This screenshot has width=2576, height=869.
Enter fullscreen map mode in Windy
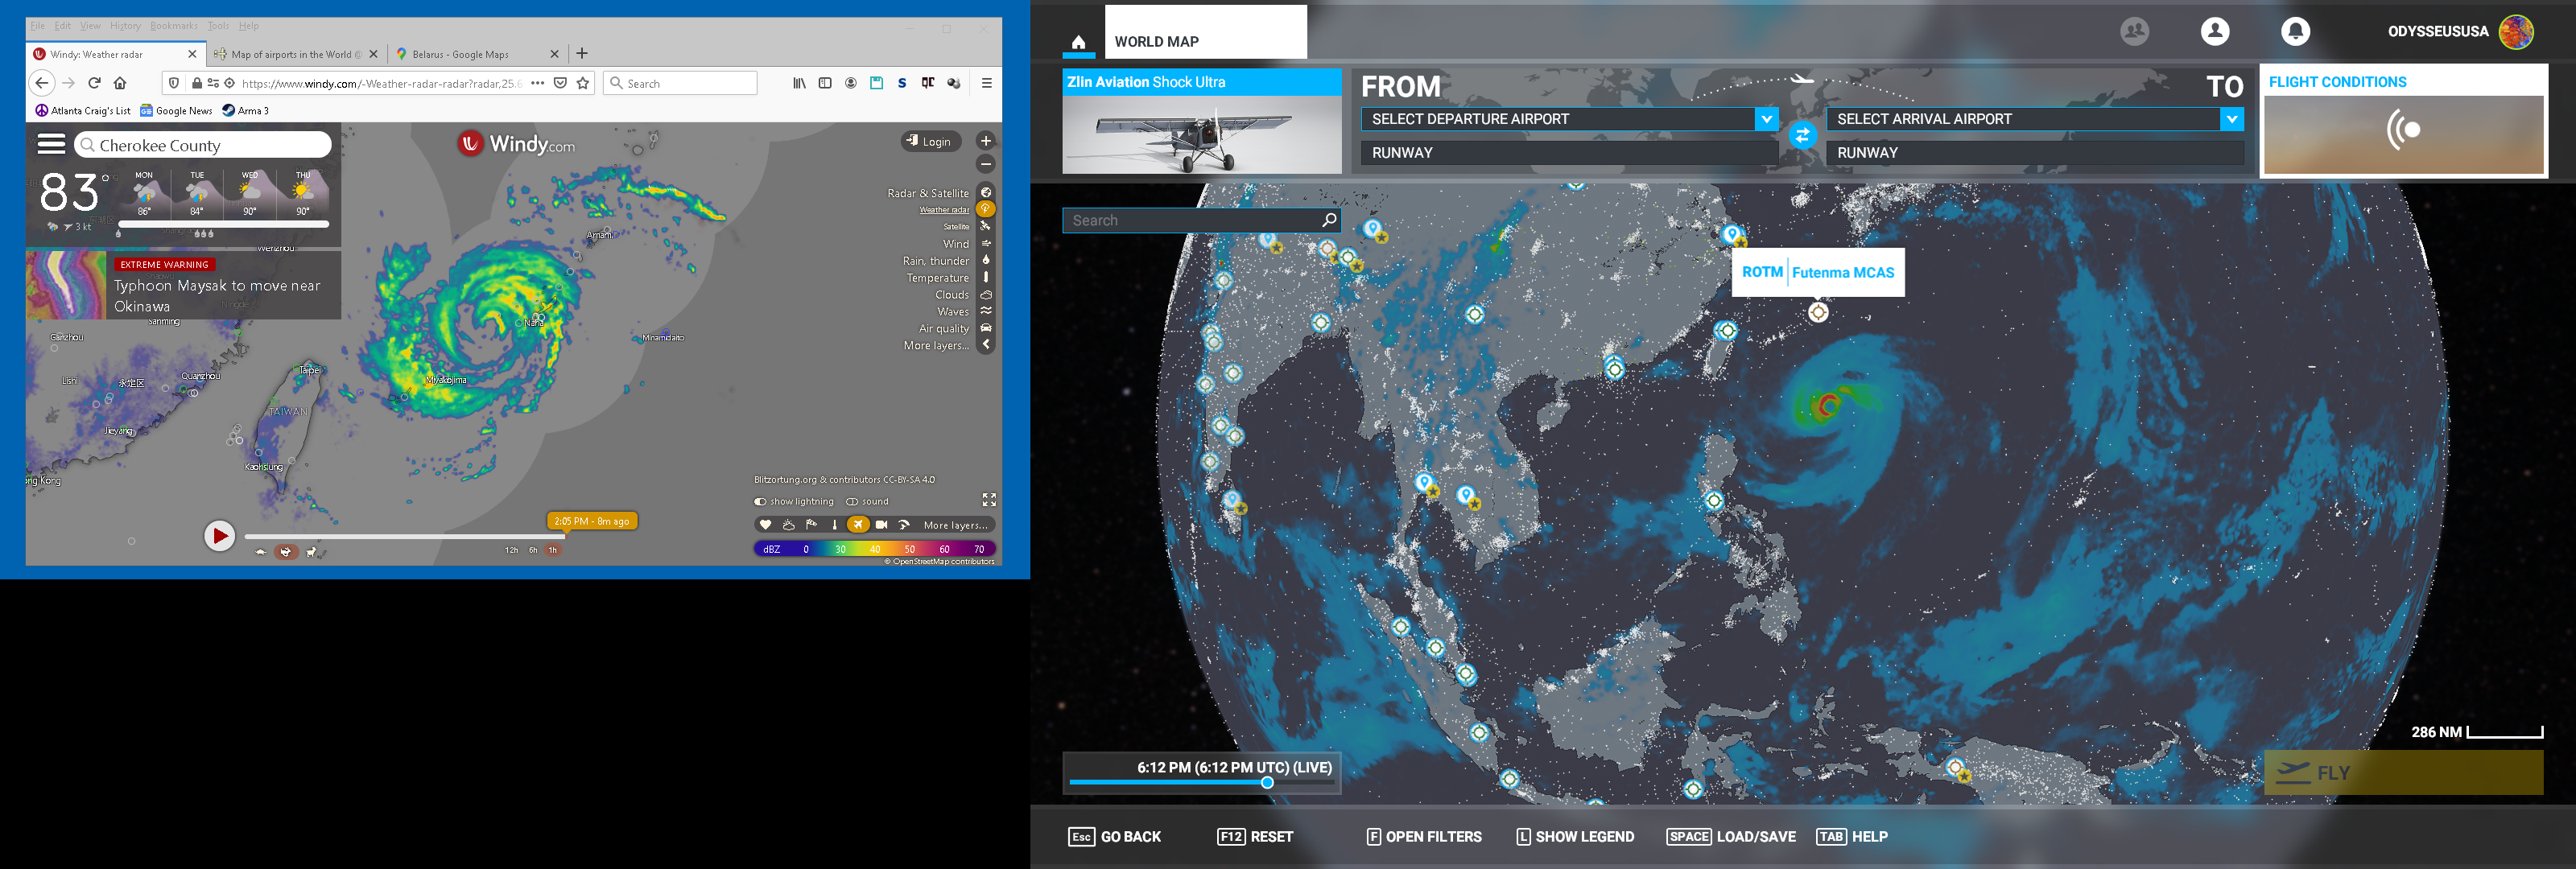click(x=989, y=499)
